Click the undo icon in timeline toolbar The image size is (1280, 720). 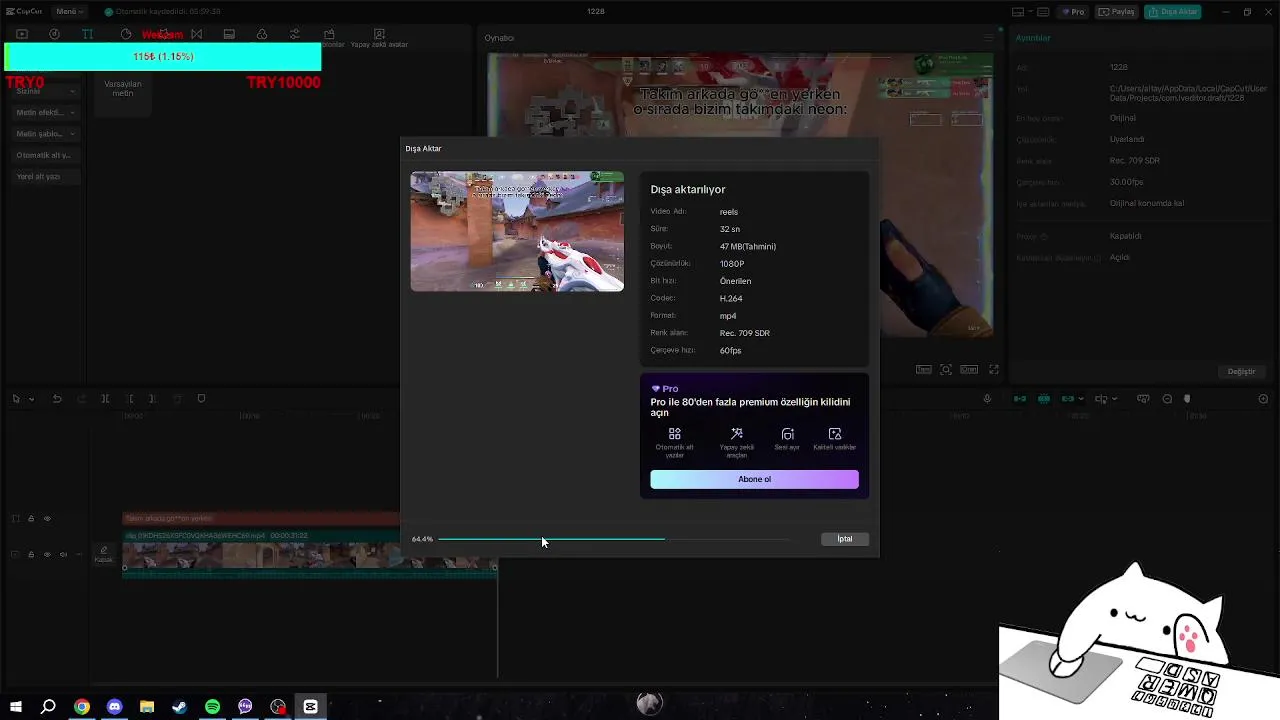(x=57, y=399)
